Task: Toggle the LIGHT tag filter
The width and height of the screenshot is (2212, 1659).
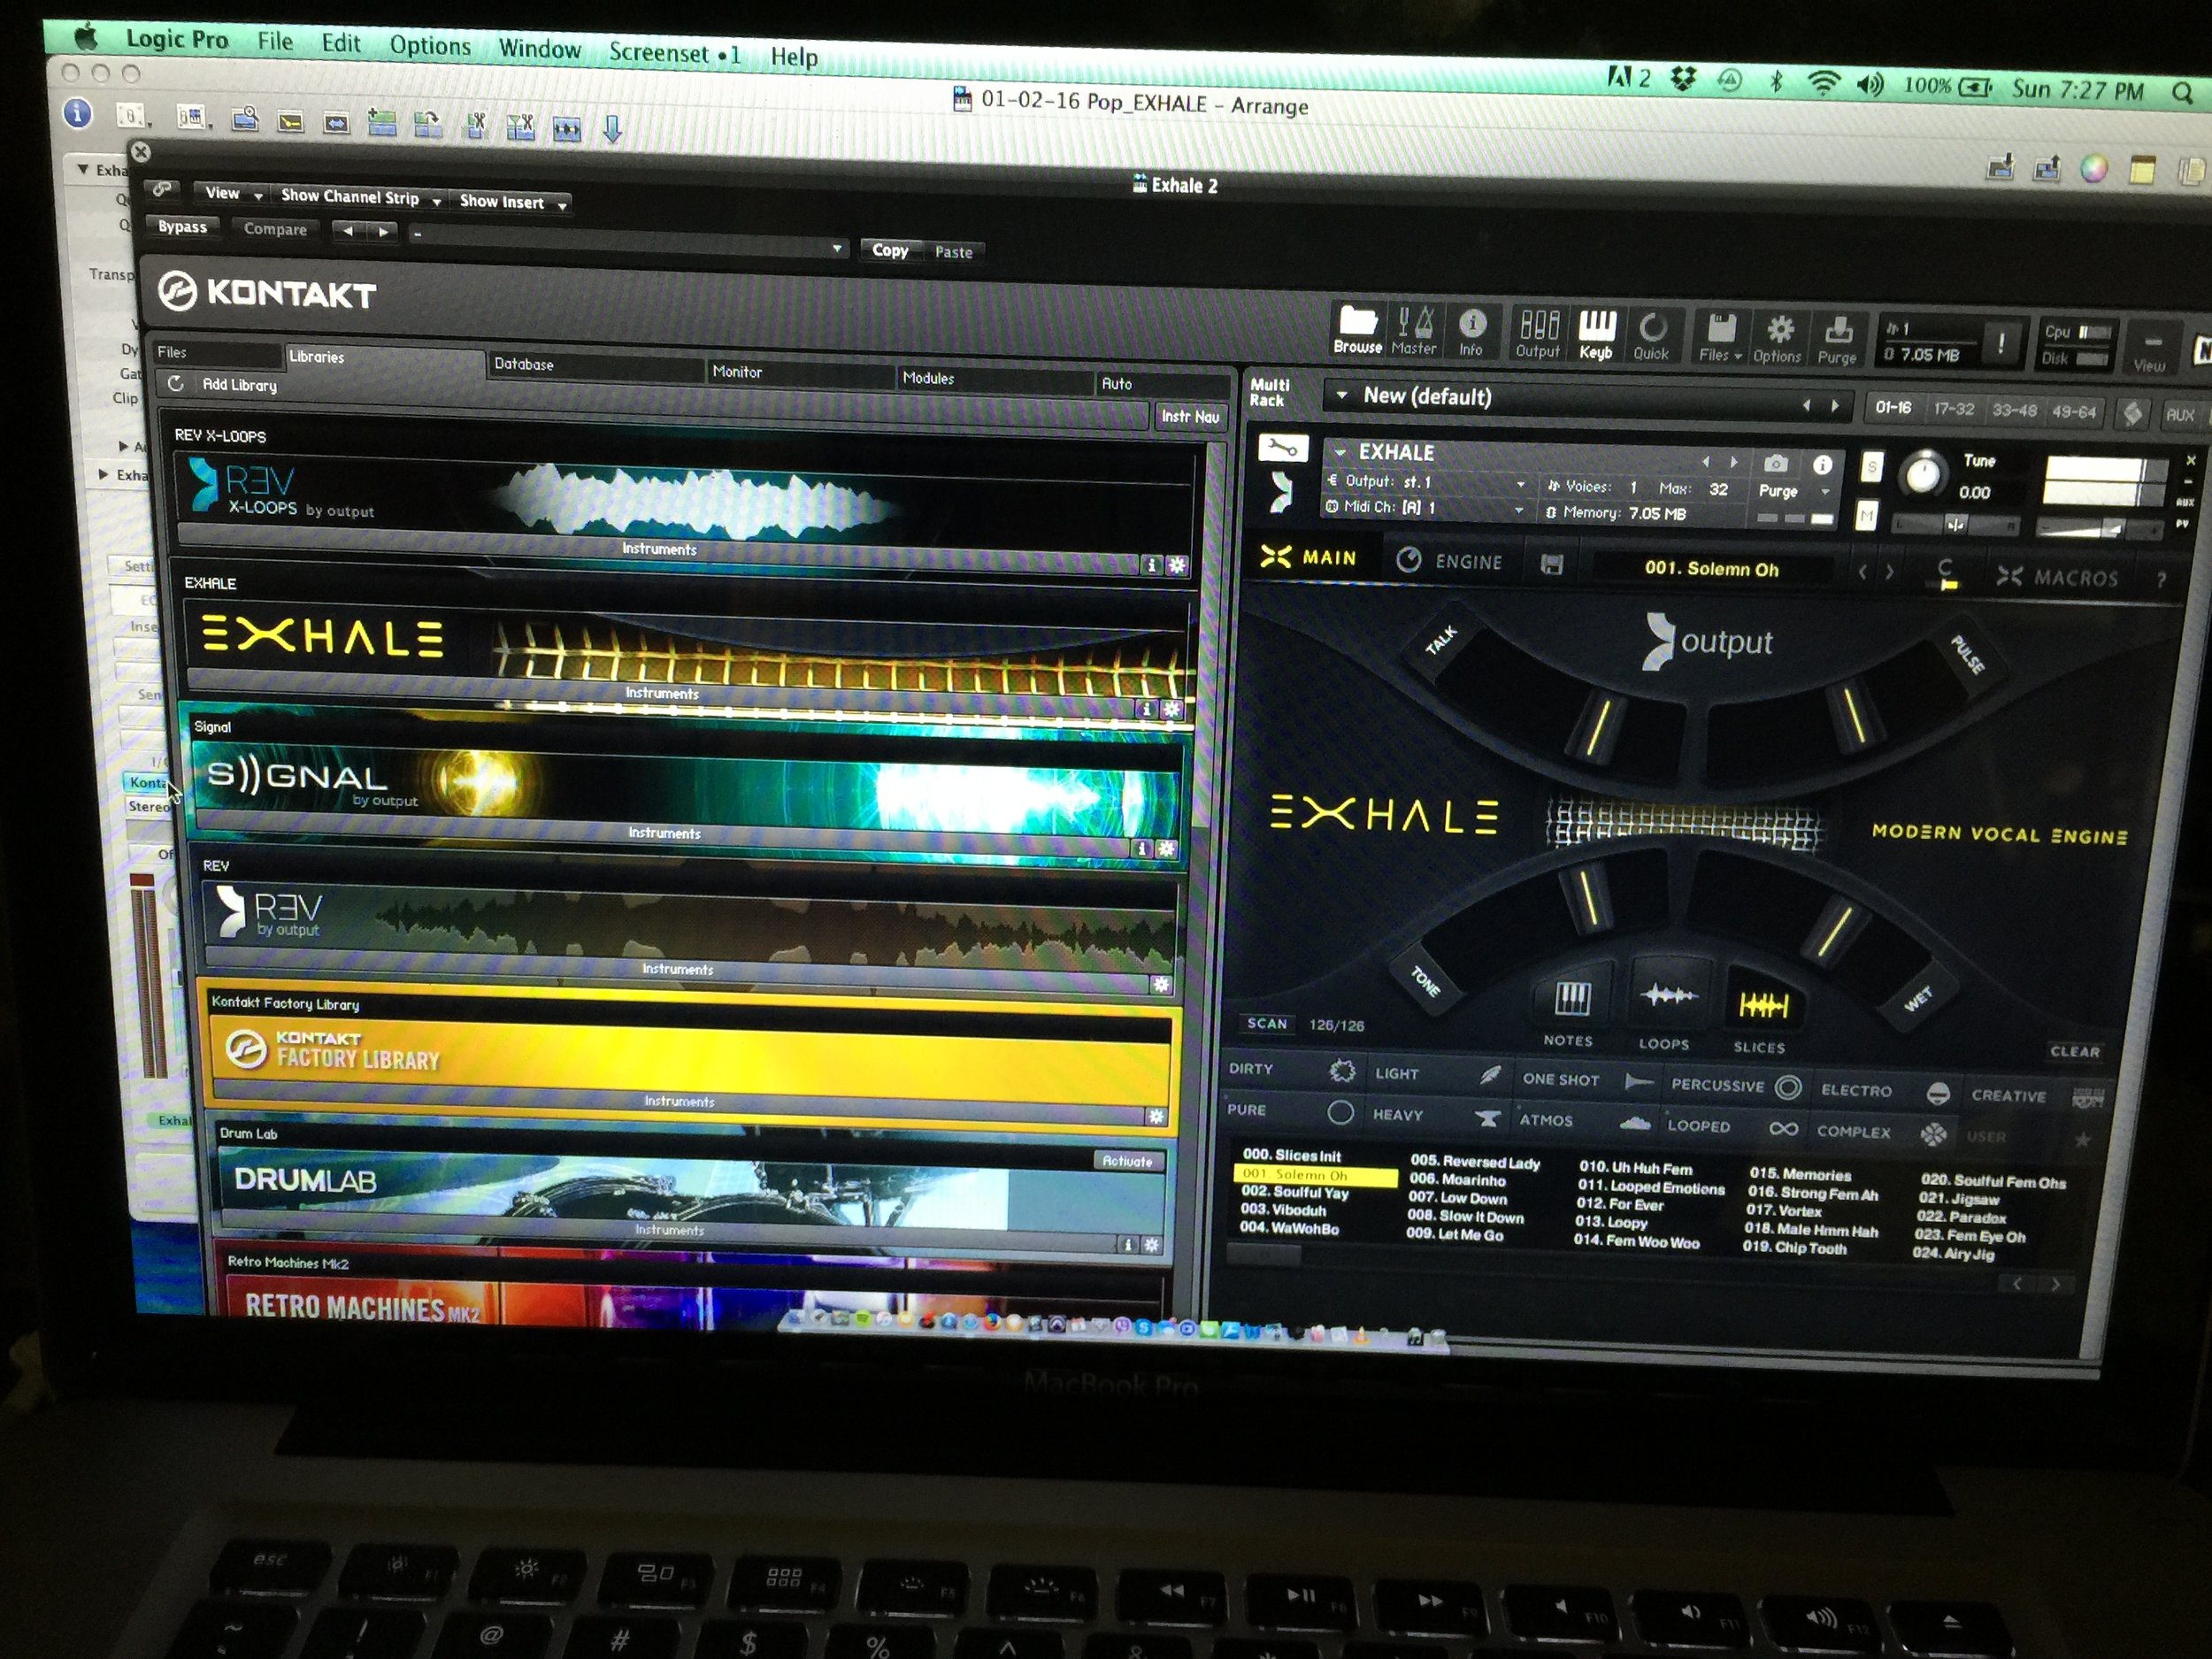Action: point(1438,1074)
